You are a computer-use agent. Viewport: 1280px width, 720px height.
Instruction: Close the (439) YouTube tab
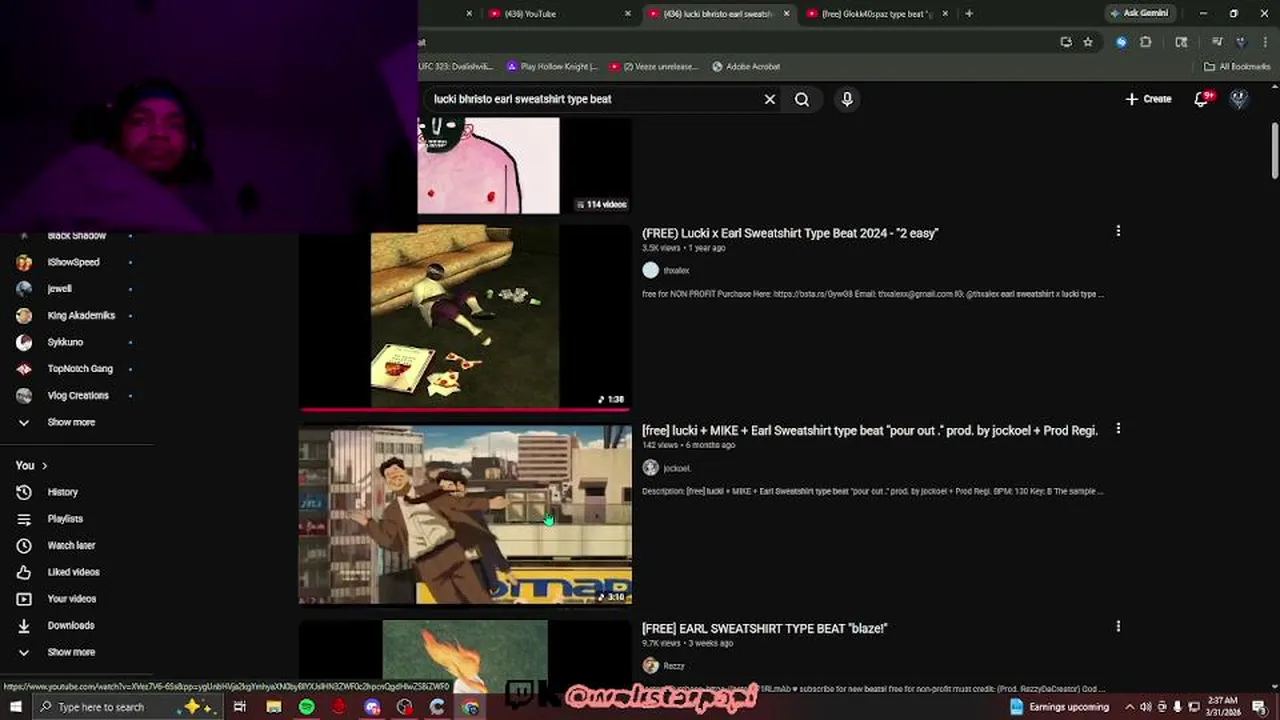point(628,14)
